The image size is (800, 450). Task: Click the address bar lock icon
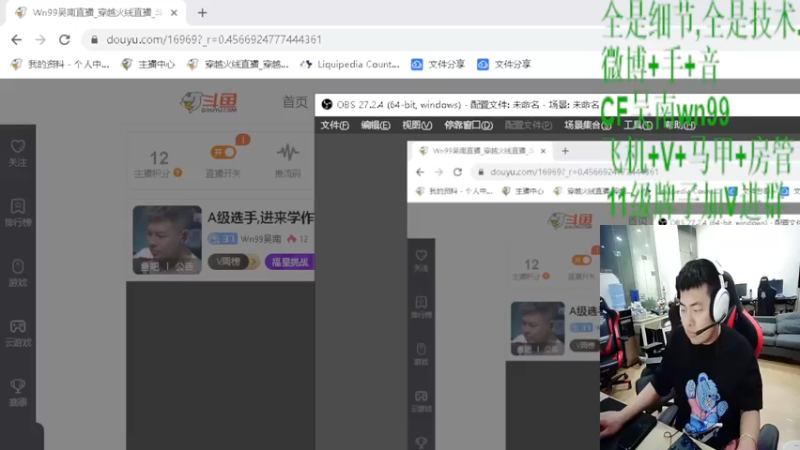pos(94,39)
